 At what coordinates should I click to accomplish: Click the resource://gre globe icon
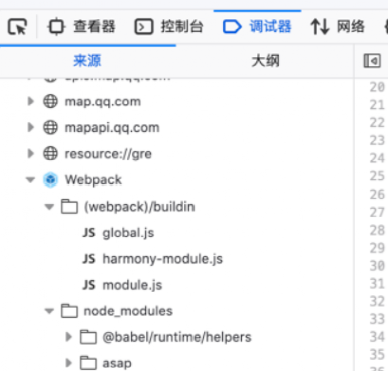[50, 153]
